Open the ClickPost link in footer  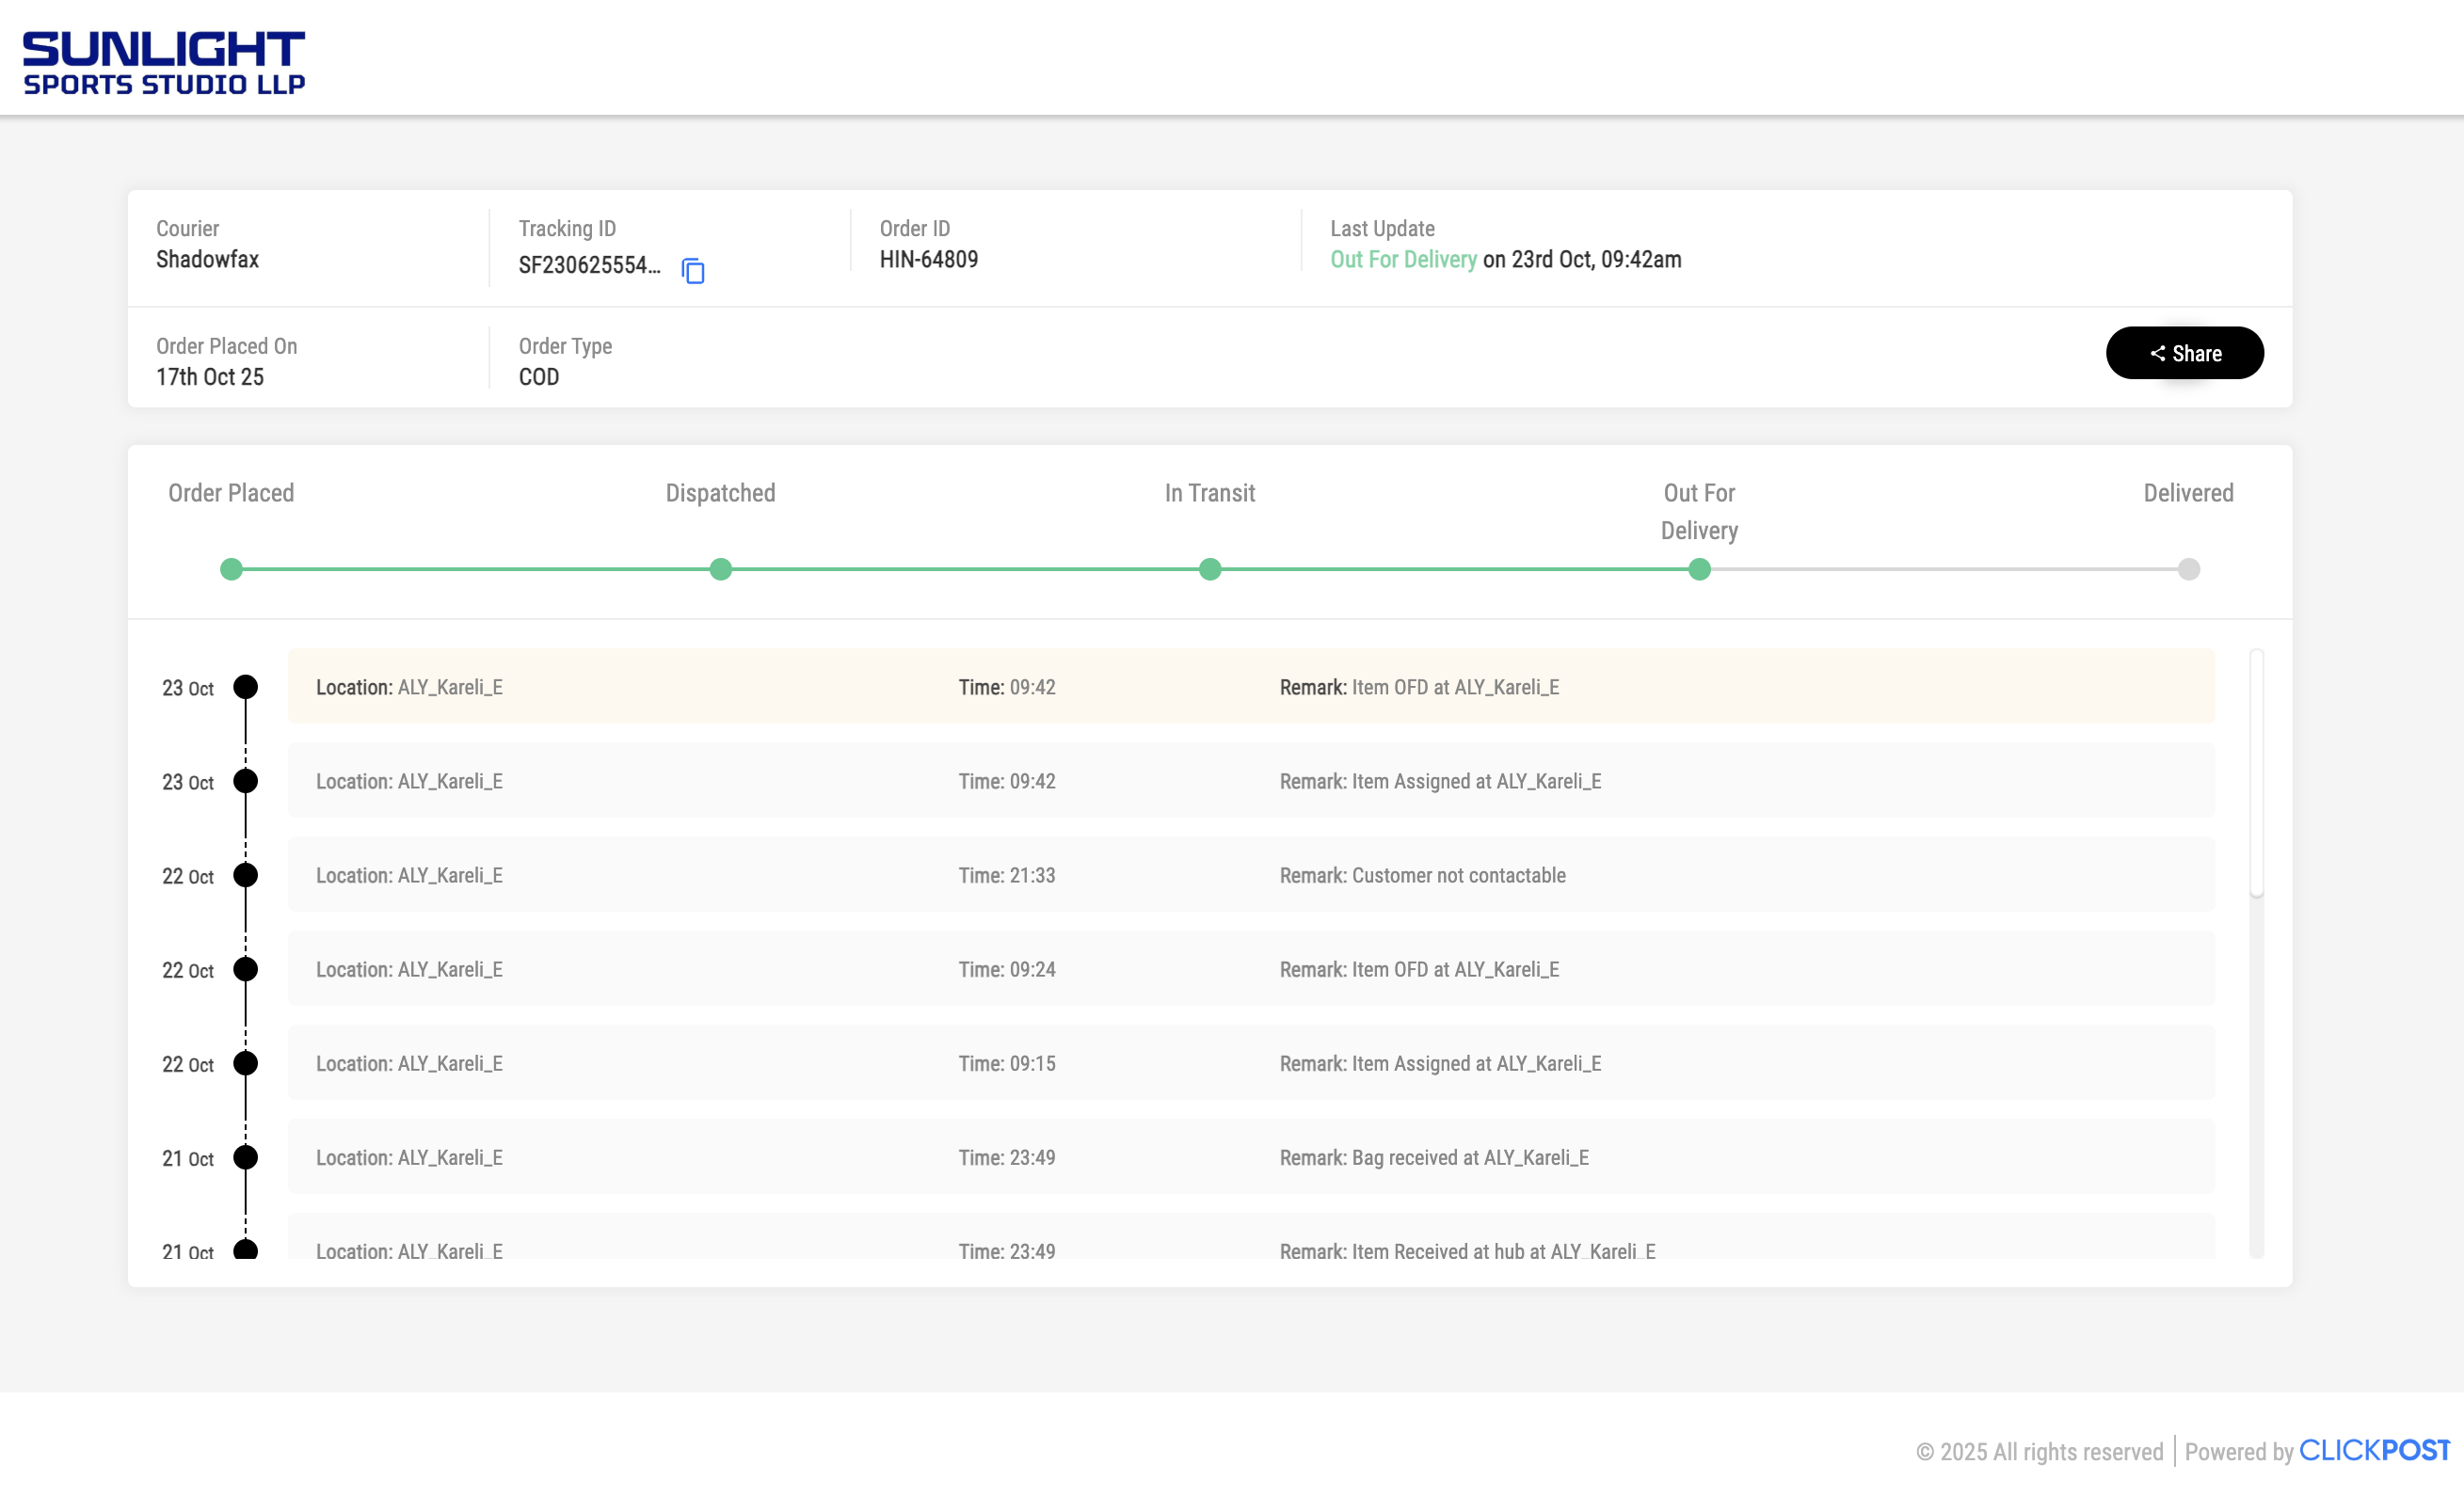point(2373,1450)
